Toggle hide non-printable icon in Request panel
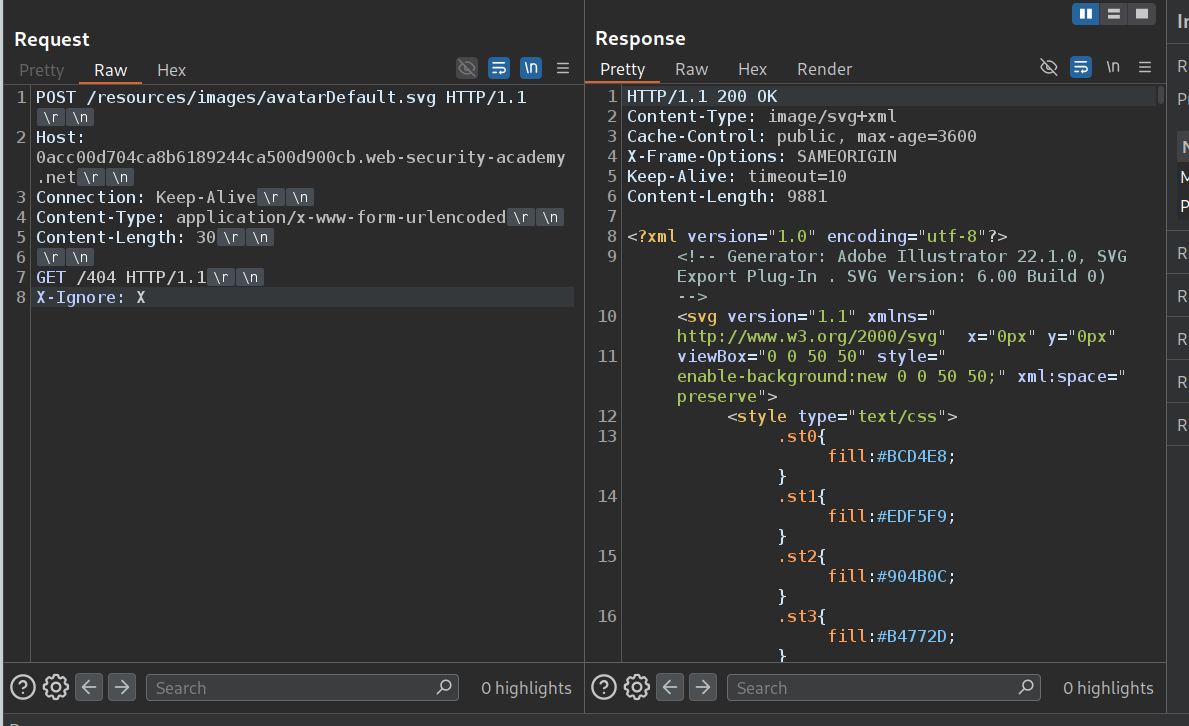This screenshot has width=1189, height=726. (467, 68)
